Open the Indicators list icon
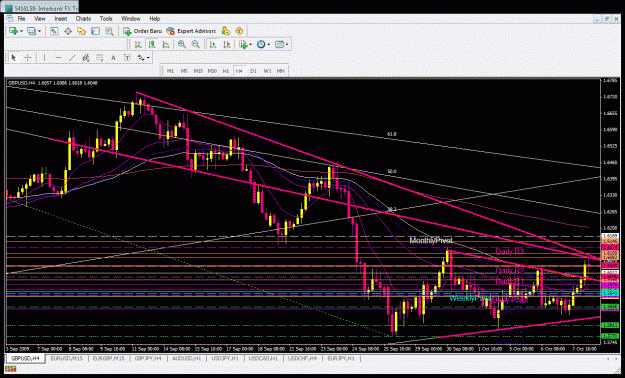Screen dimensions: 625x378 [243, 45]
